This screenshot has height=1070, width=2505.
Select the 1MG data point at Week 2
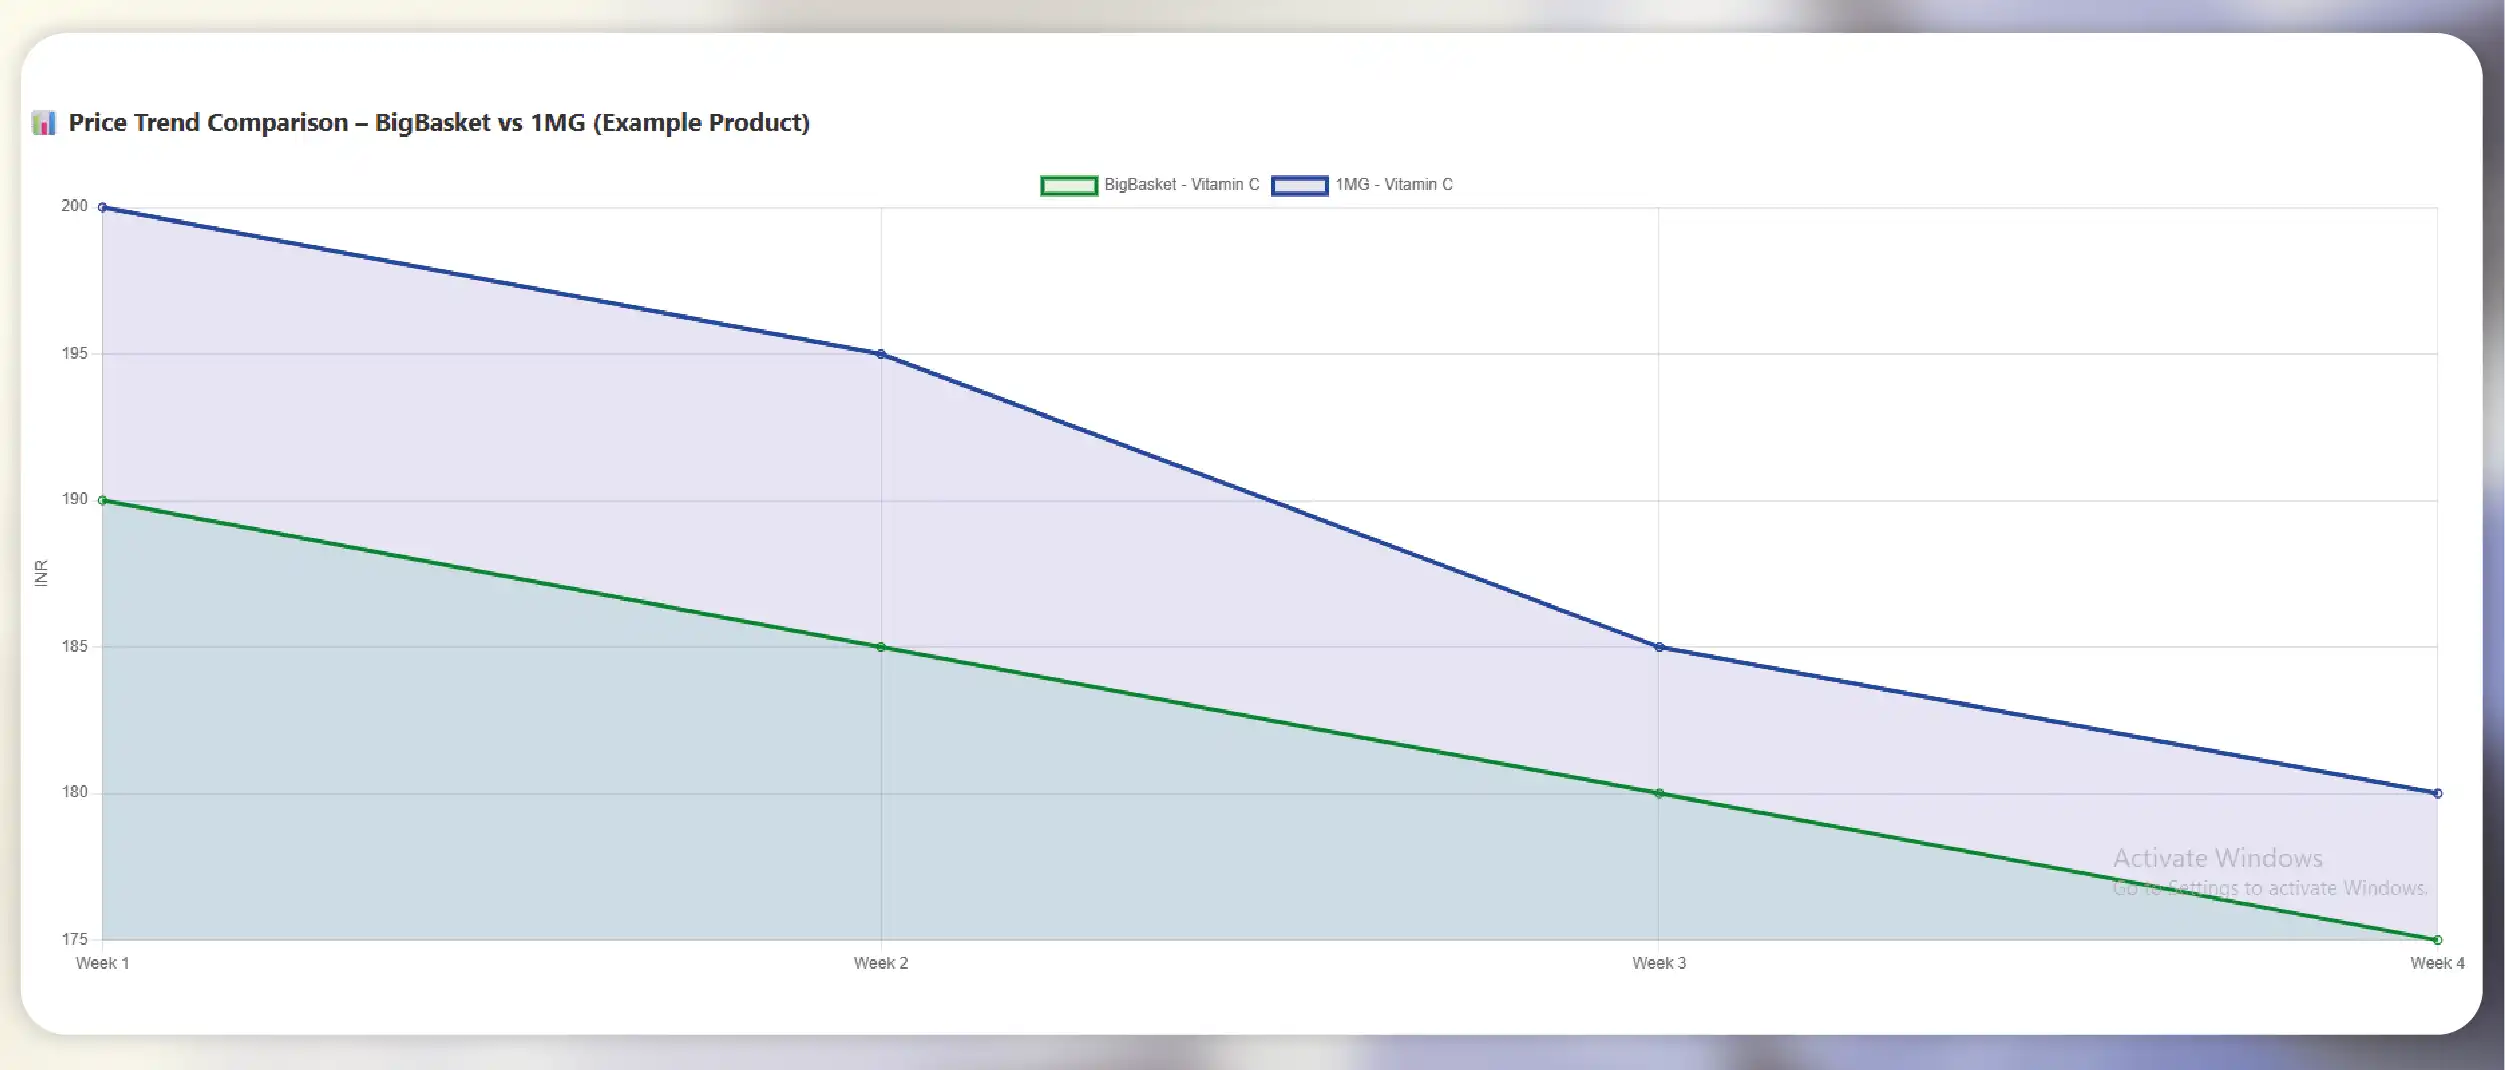[x=881, y=354]
